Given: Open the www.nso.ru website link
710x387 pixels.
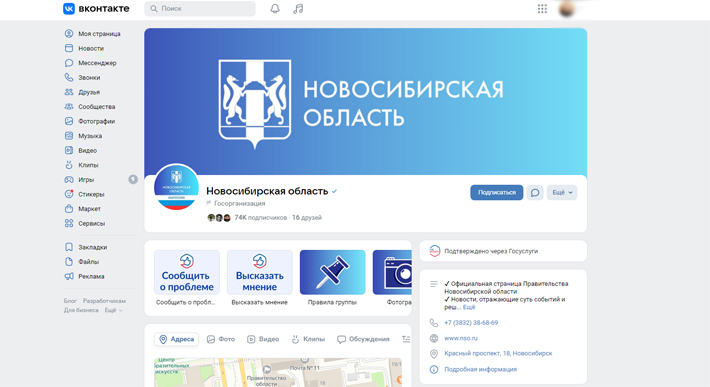Looking at the screenshot, I should coord(461,338).
